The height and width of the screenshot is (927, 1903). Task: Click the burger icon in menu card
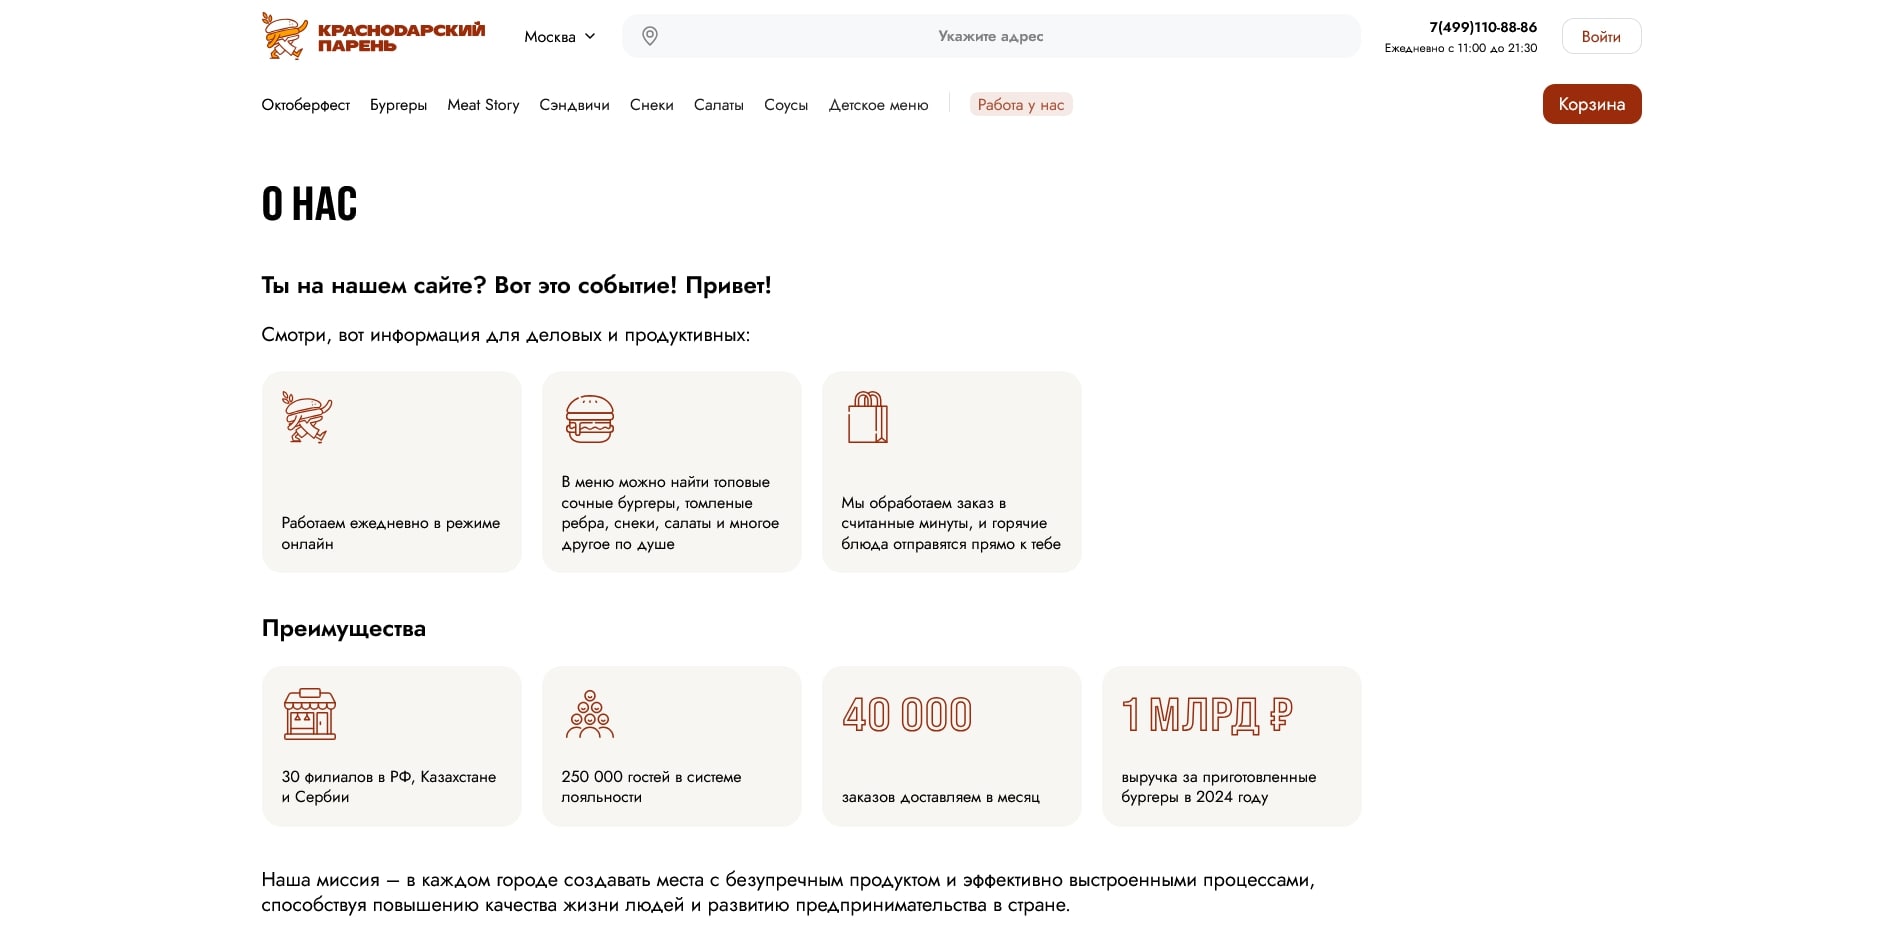click(590, 418)
